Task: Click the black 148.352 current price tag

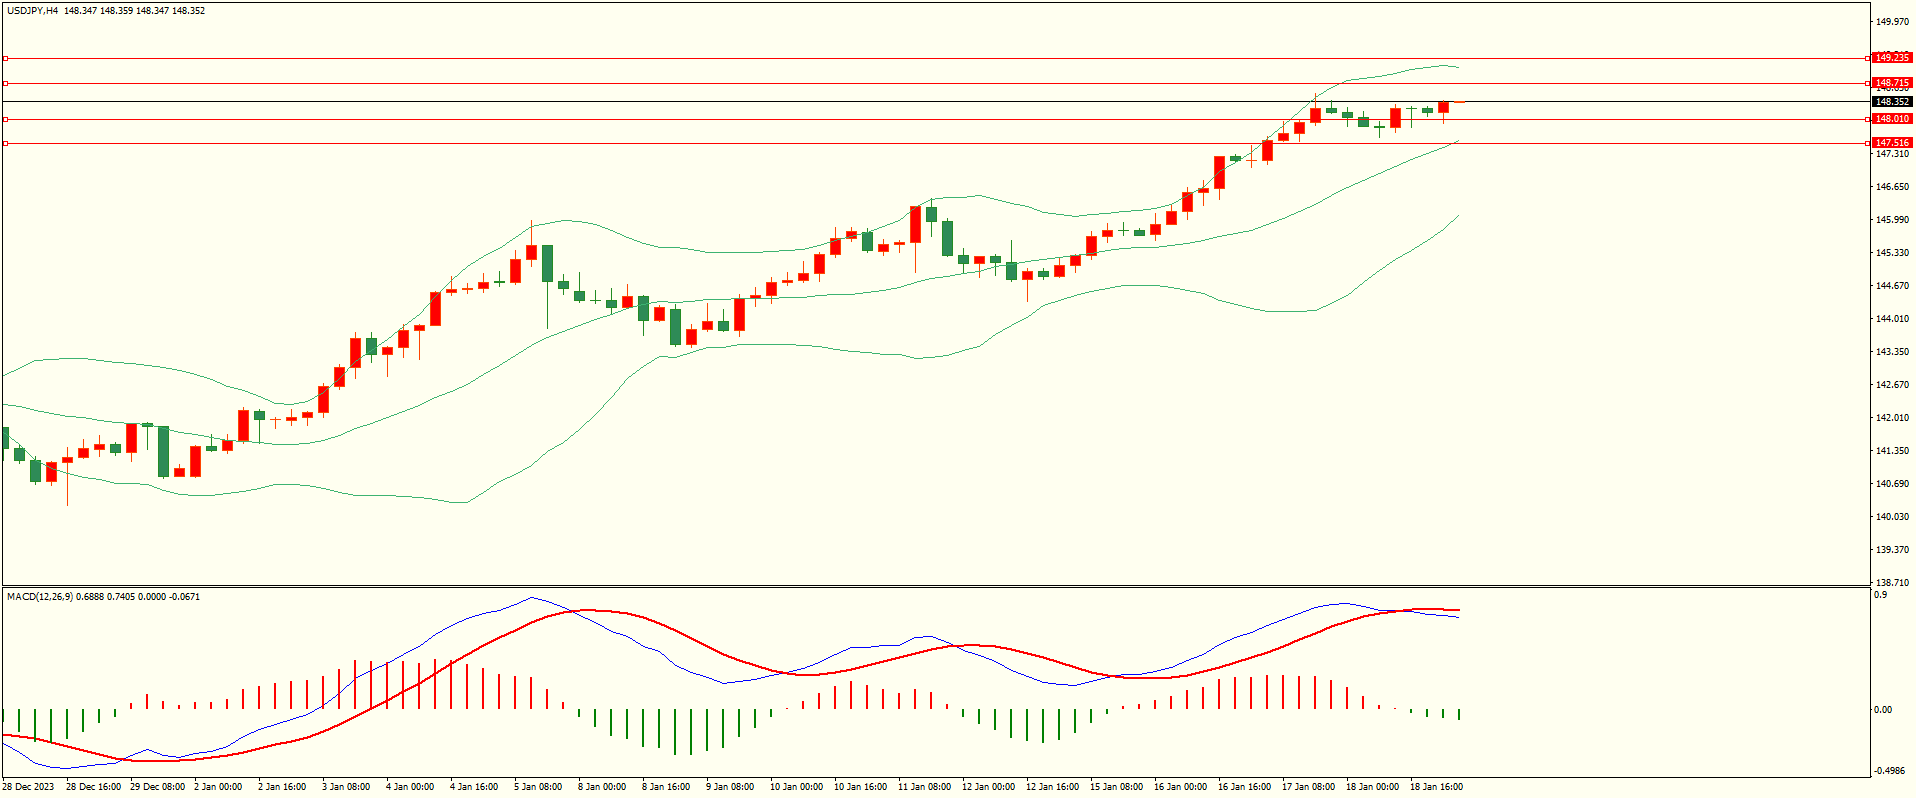Action: click(x=1892, y=102)
